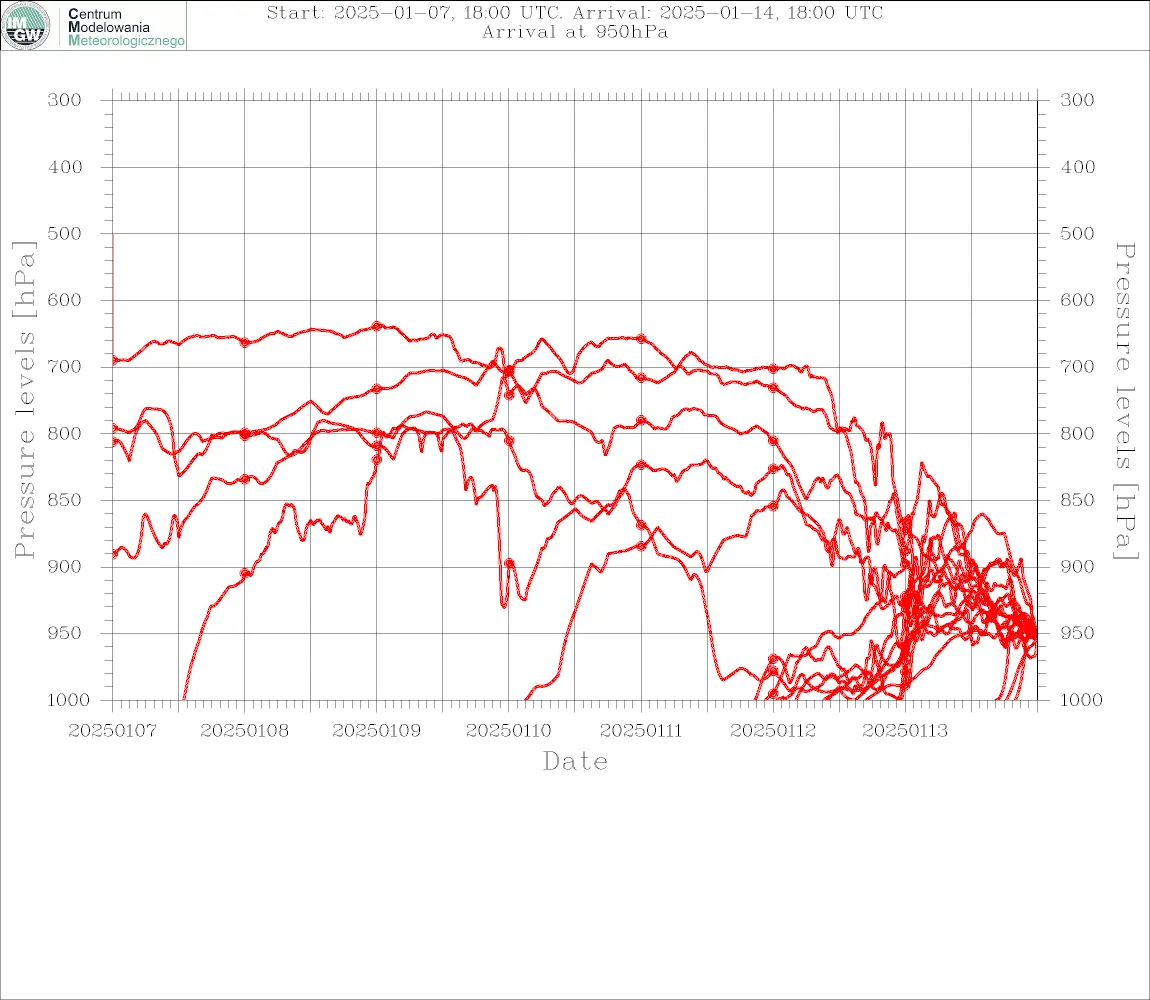Screen dimensions: 1150x1000
Task: Click the right axis value 850
Action: point(1077,500)
